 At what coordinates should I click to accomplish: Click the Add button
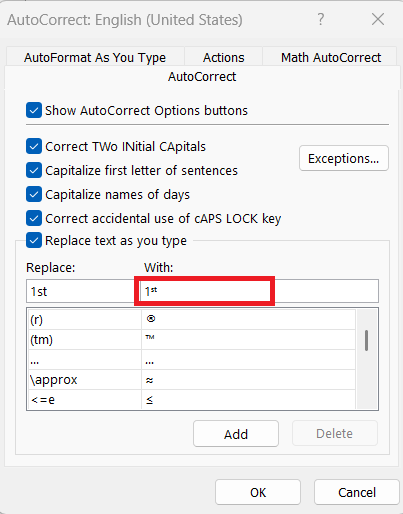pyautogui.click(x=236, y=434)
